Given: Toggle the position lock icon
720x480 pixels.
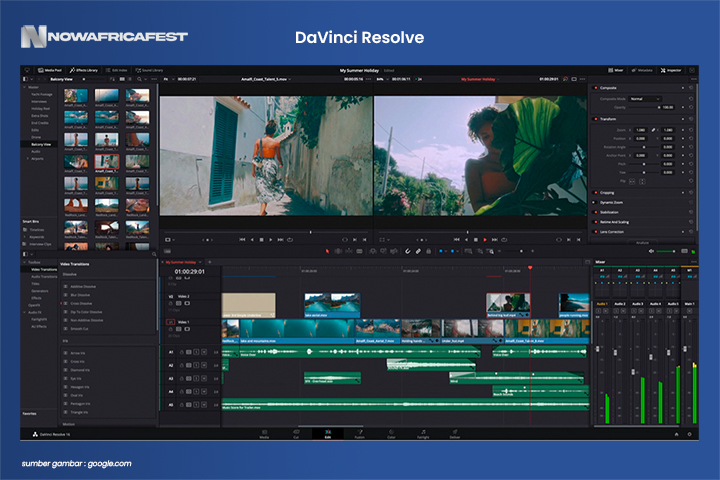Looking at the screenshot, I should [x=428, y=251].
